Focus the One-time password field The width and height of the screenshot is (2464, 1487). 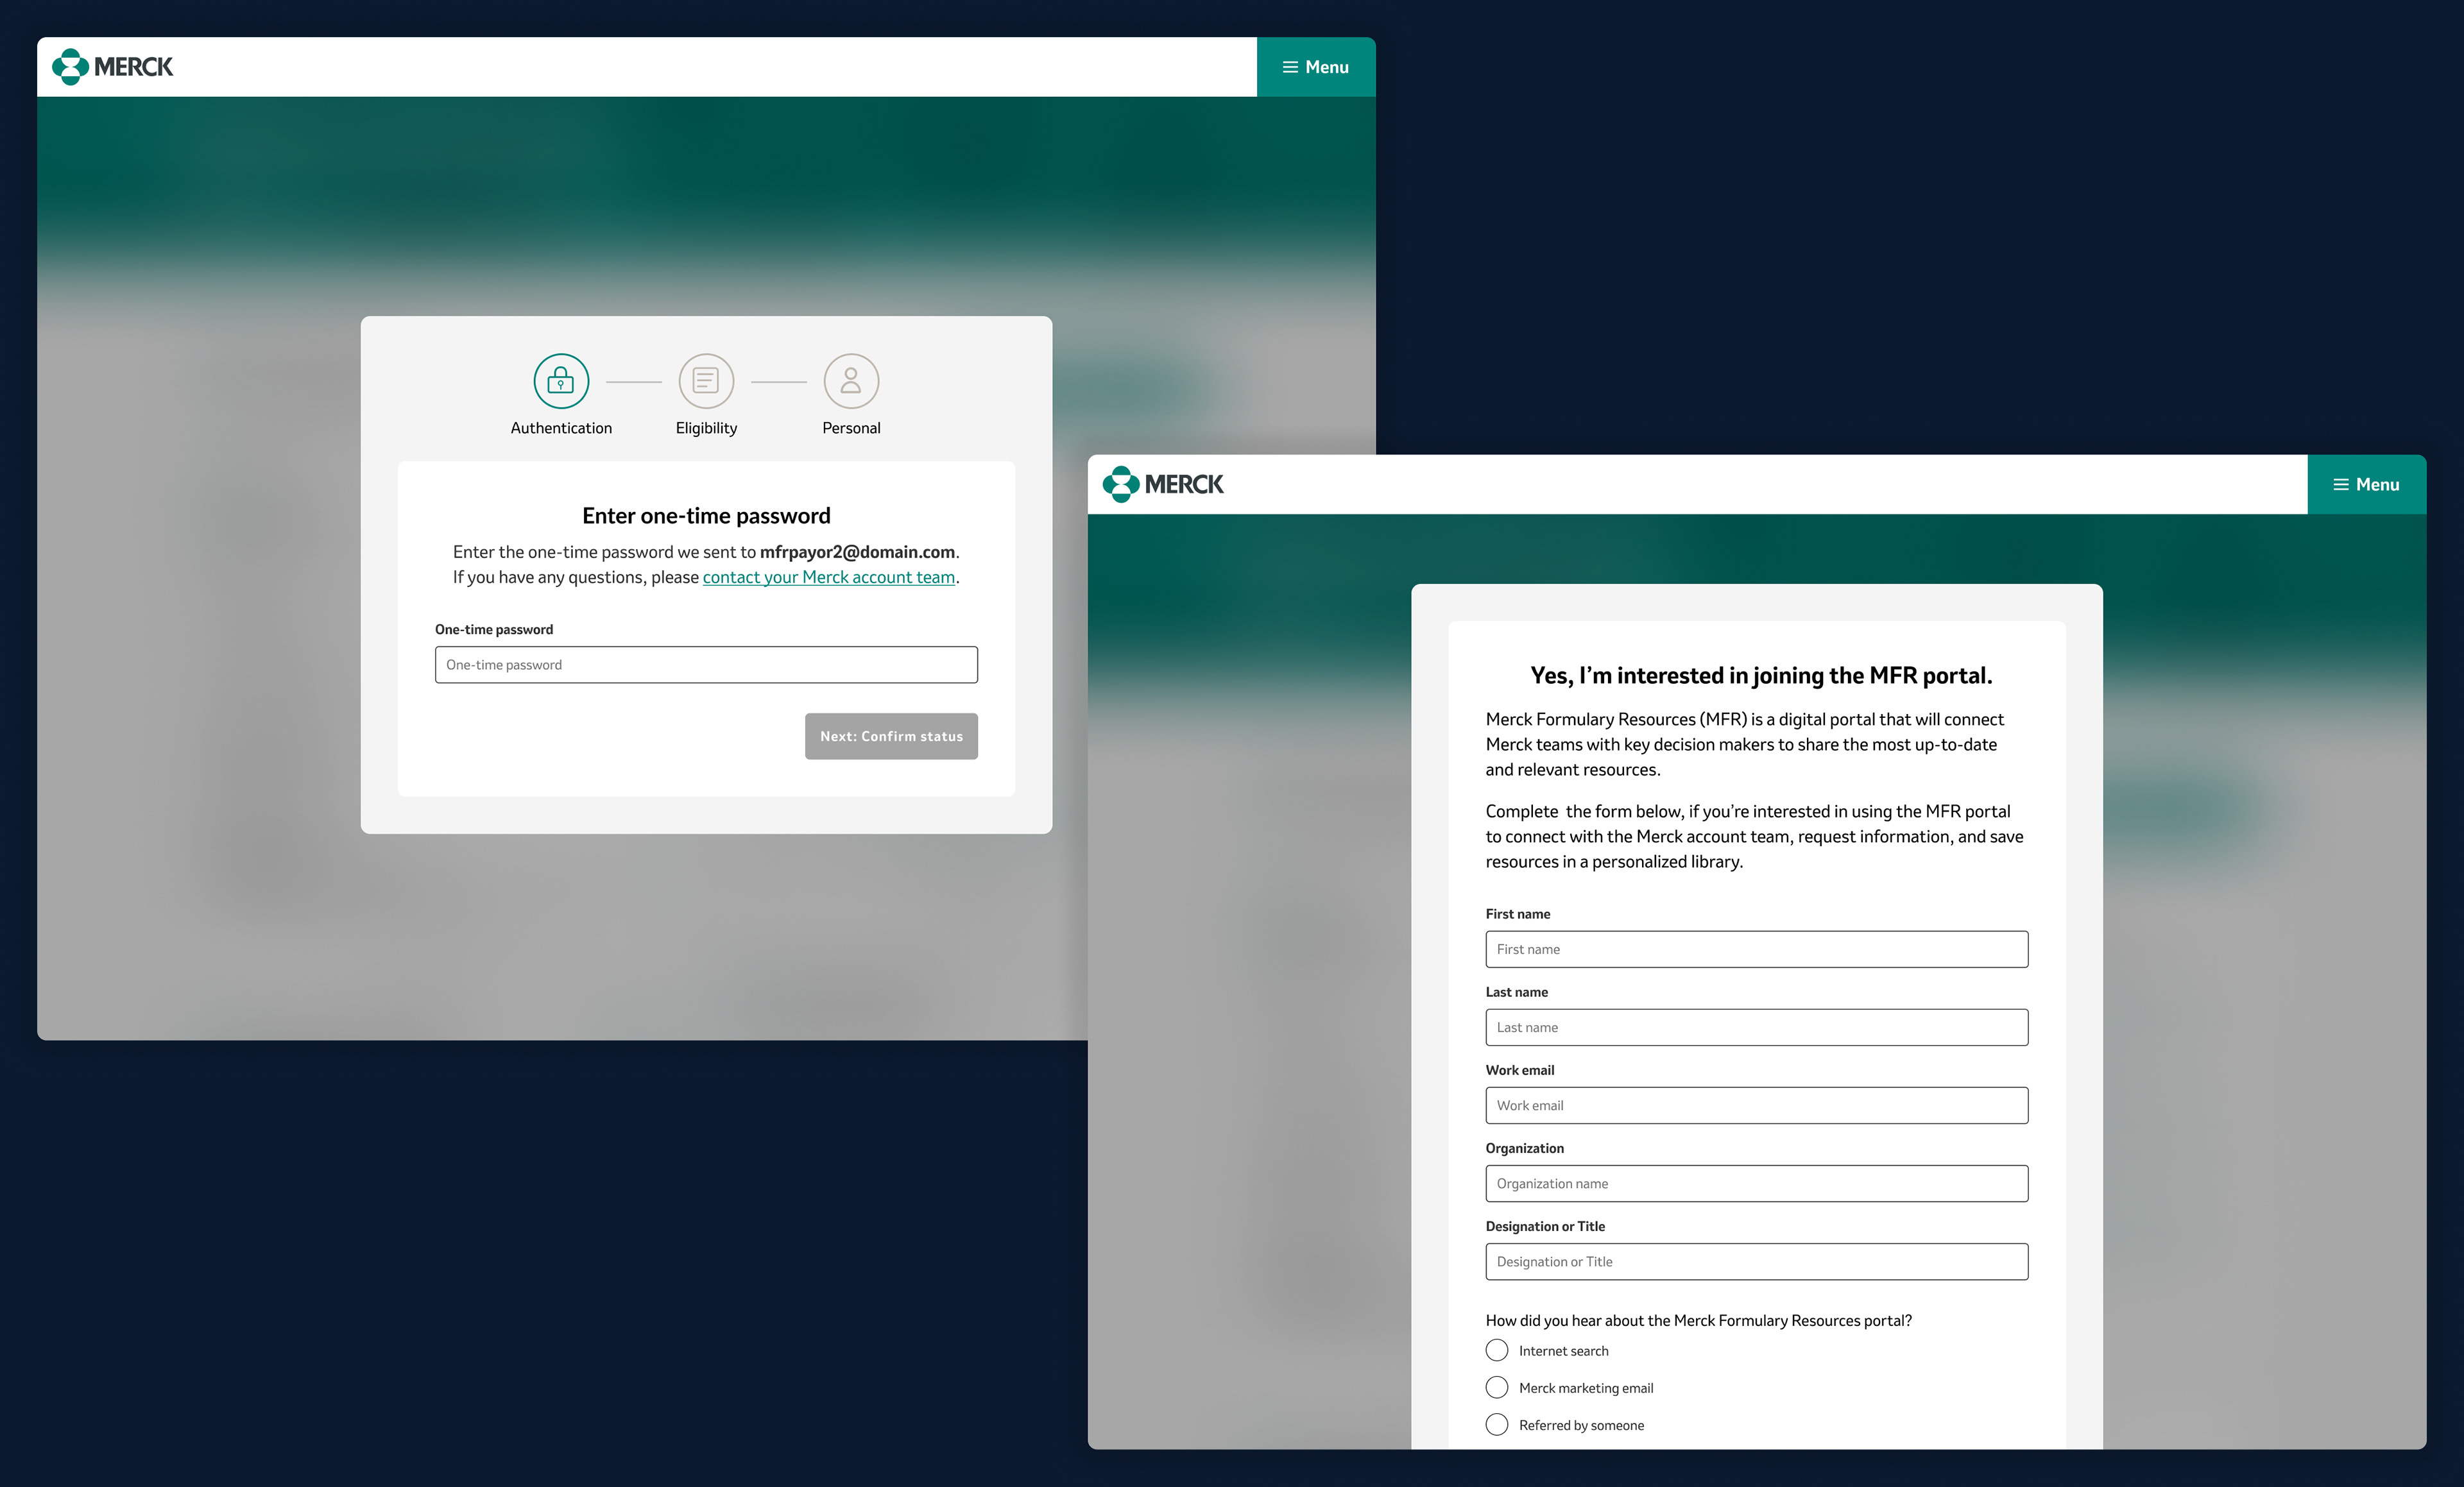pos(706,665)
